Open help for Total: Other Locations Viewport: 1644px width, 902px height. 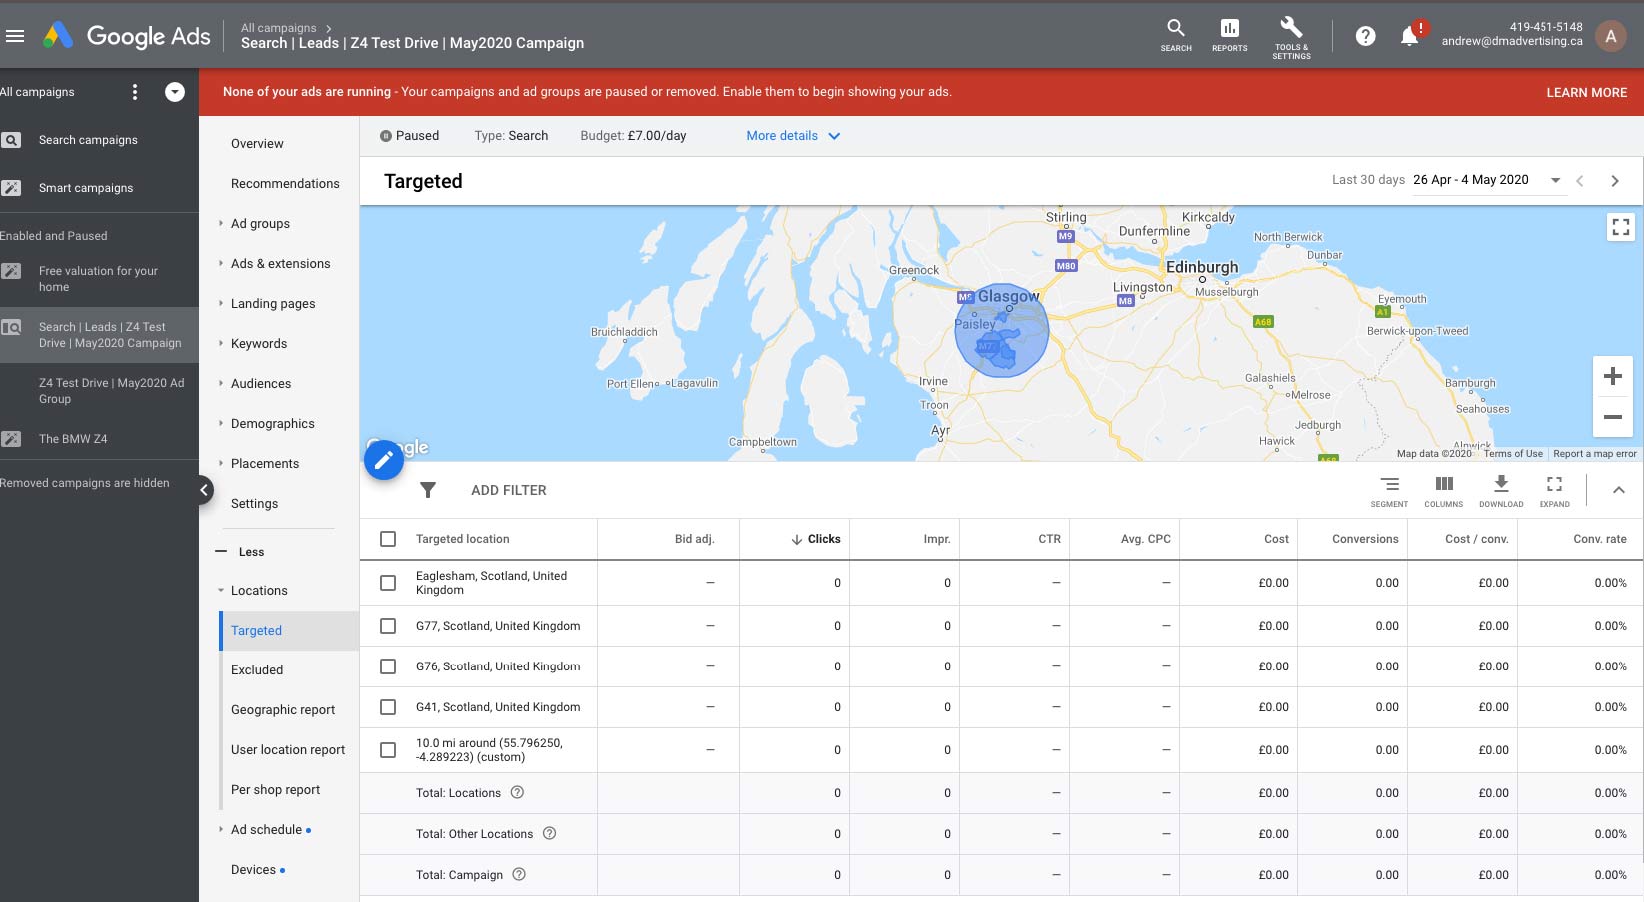tap(549, 833)
